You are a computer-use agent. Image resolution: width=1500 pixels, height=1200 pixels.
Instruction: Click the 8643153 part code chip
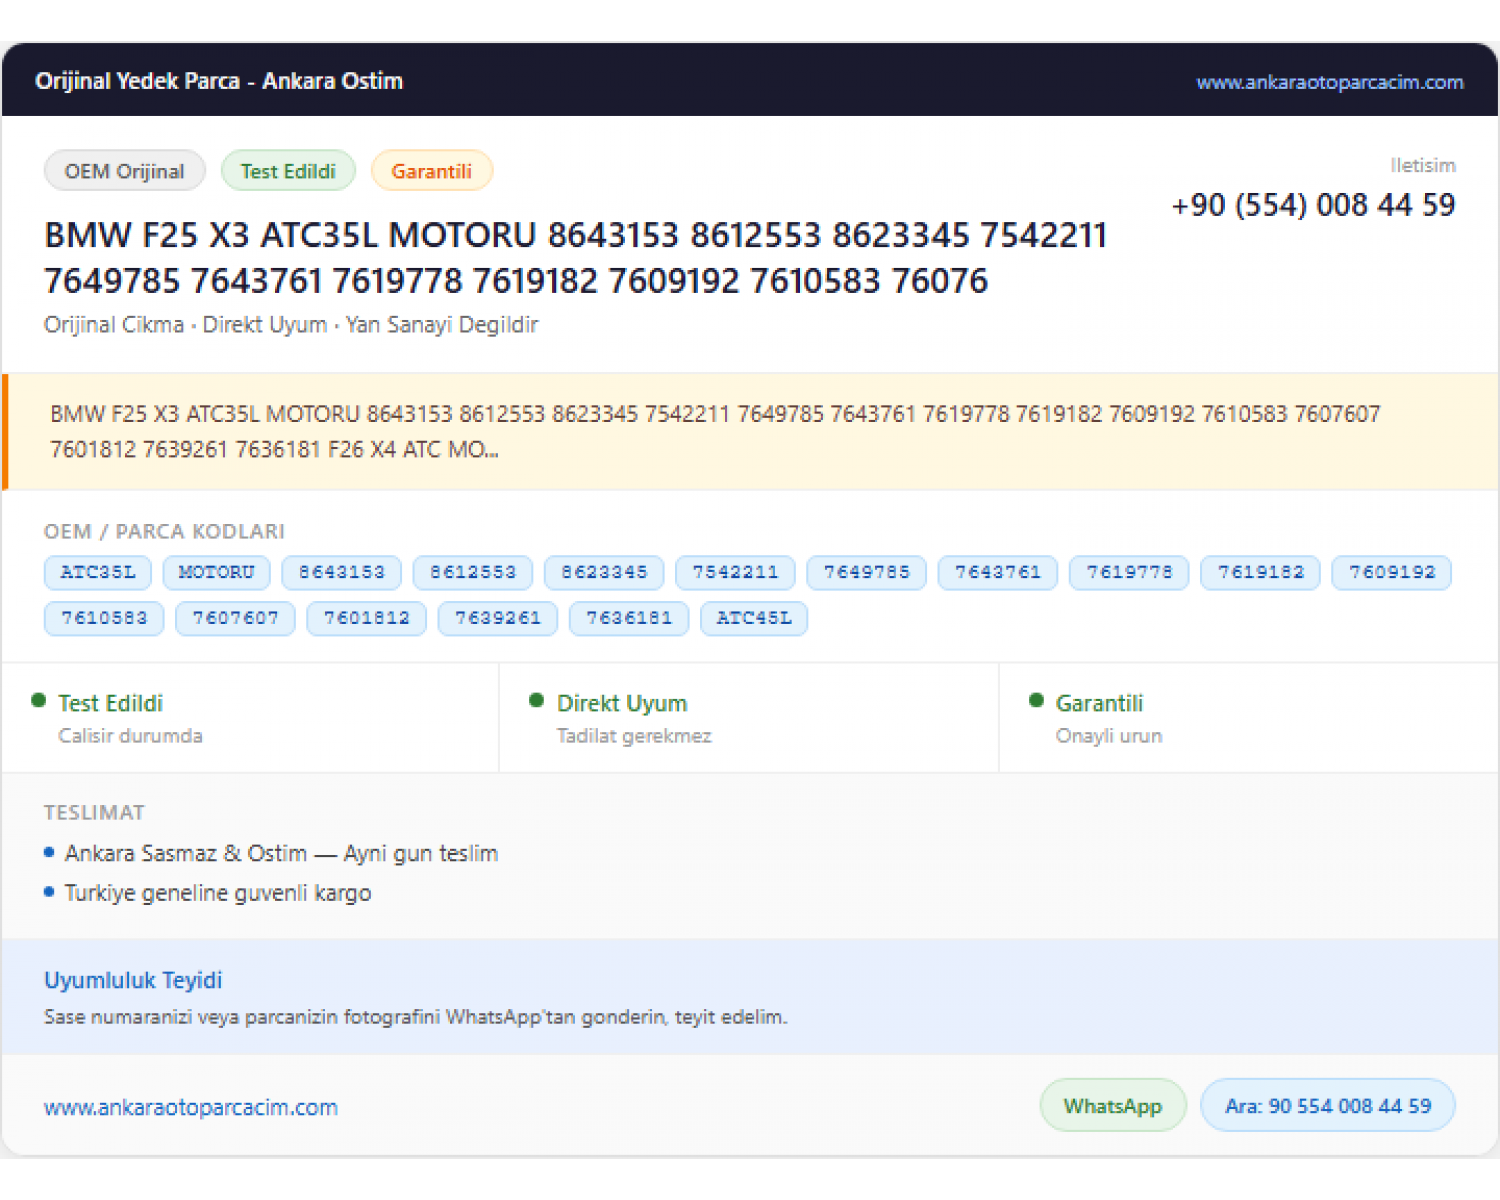tap(341, 572)
